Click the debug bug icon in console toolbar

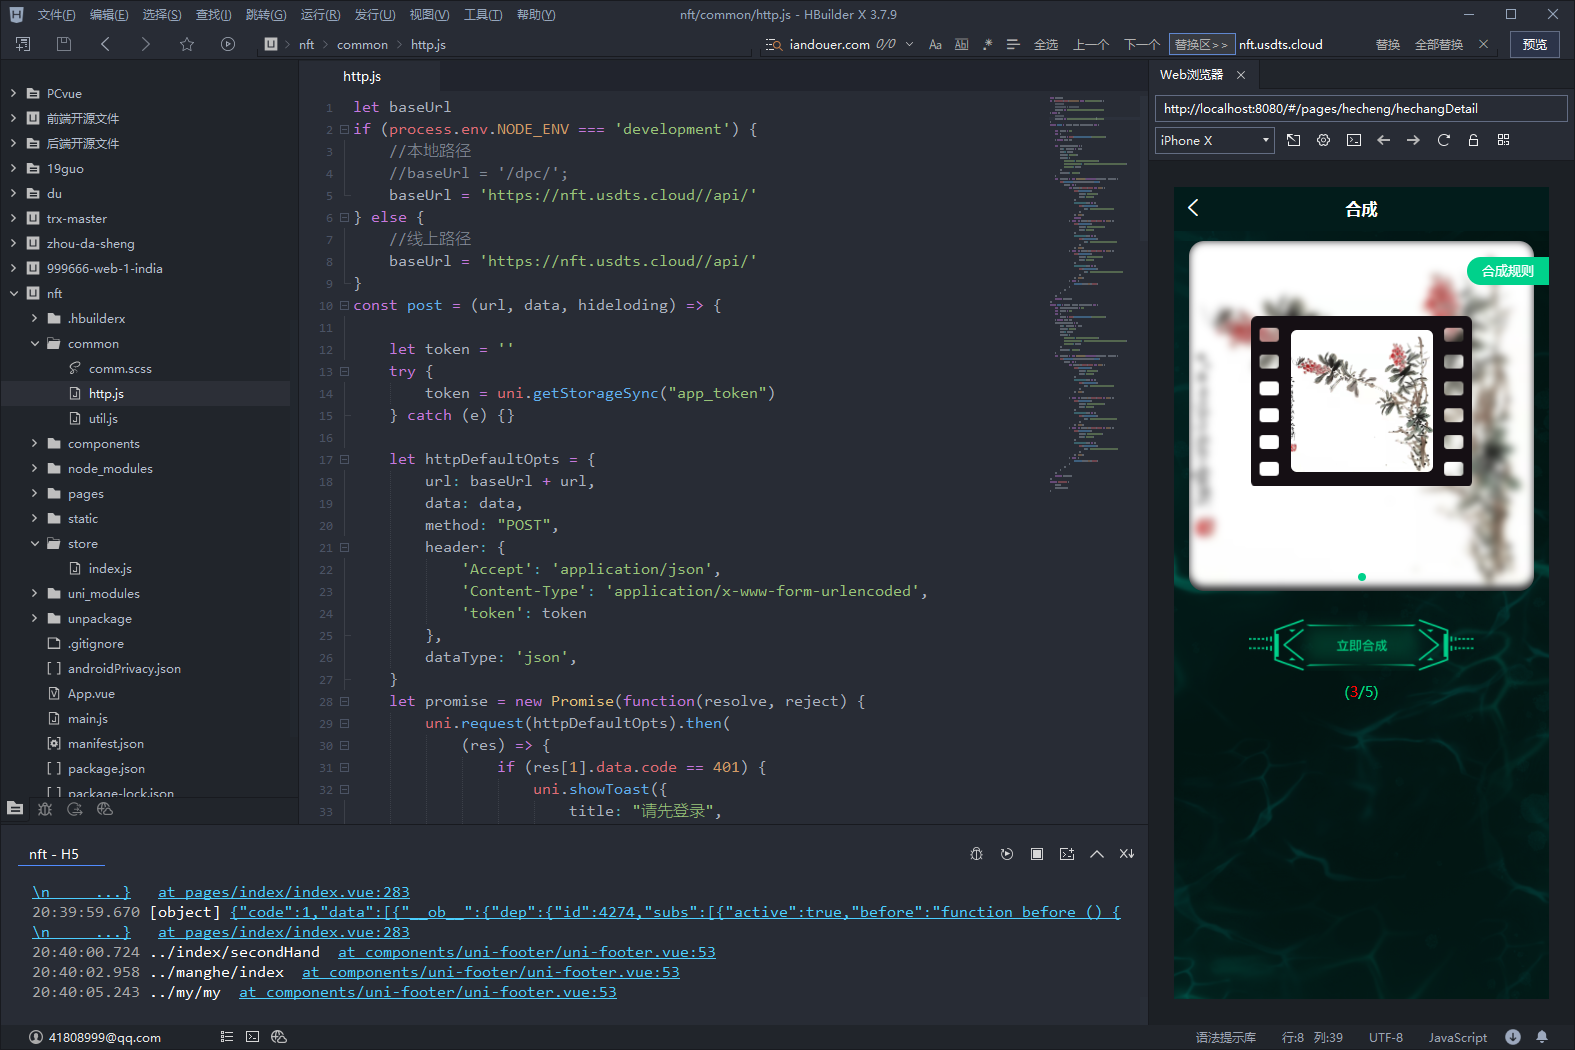977,854
